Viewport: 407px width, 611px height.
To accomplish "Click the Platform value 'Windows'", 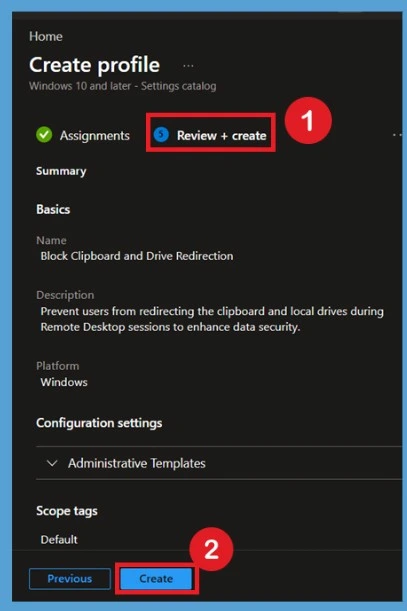I will (64, 382).
